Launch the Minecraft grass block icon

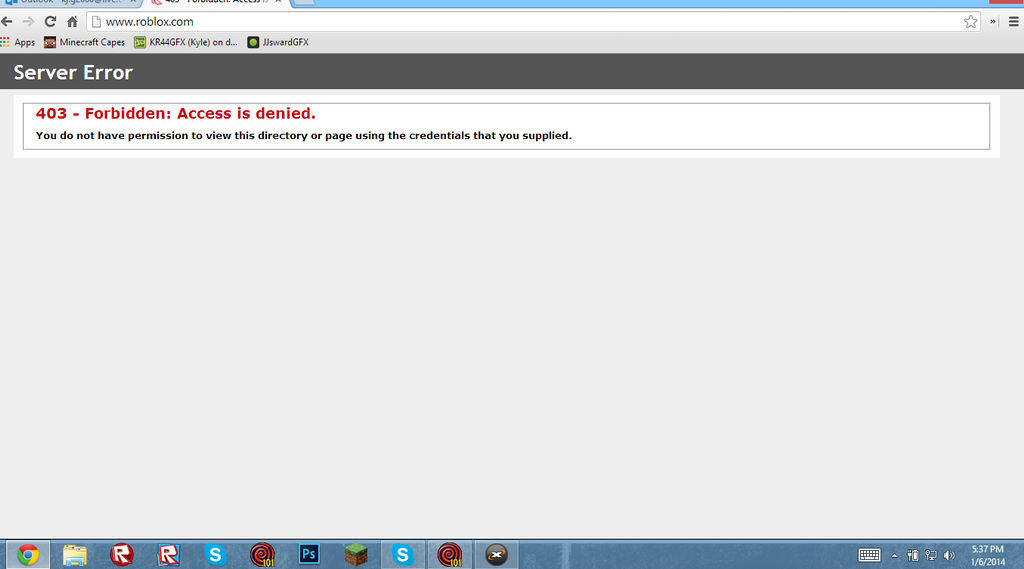[x=356, y=555]
